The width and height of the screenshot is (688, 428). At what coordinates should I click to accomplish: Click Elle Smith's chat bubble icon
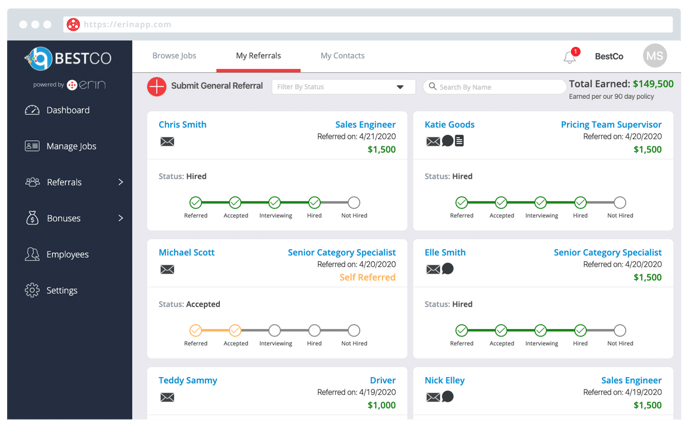pyautogui.click(x=448, y=269)
